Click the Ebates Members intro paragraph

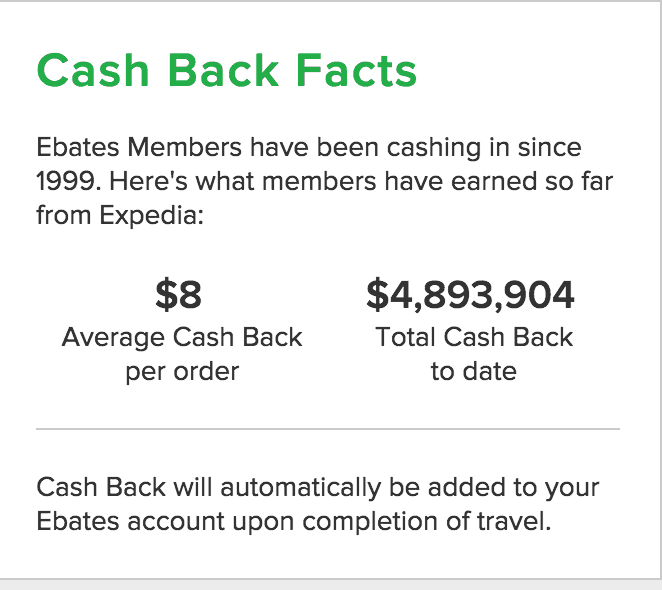(x=324, y=181)
